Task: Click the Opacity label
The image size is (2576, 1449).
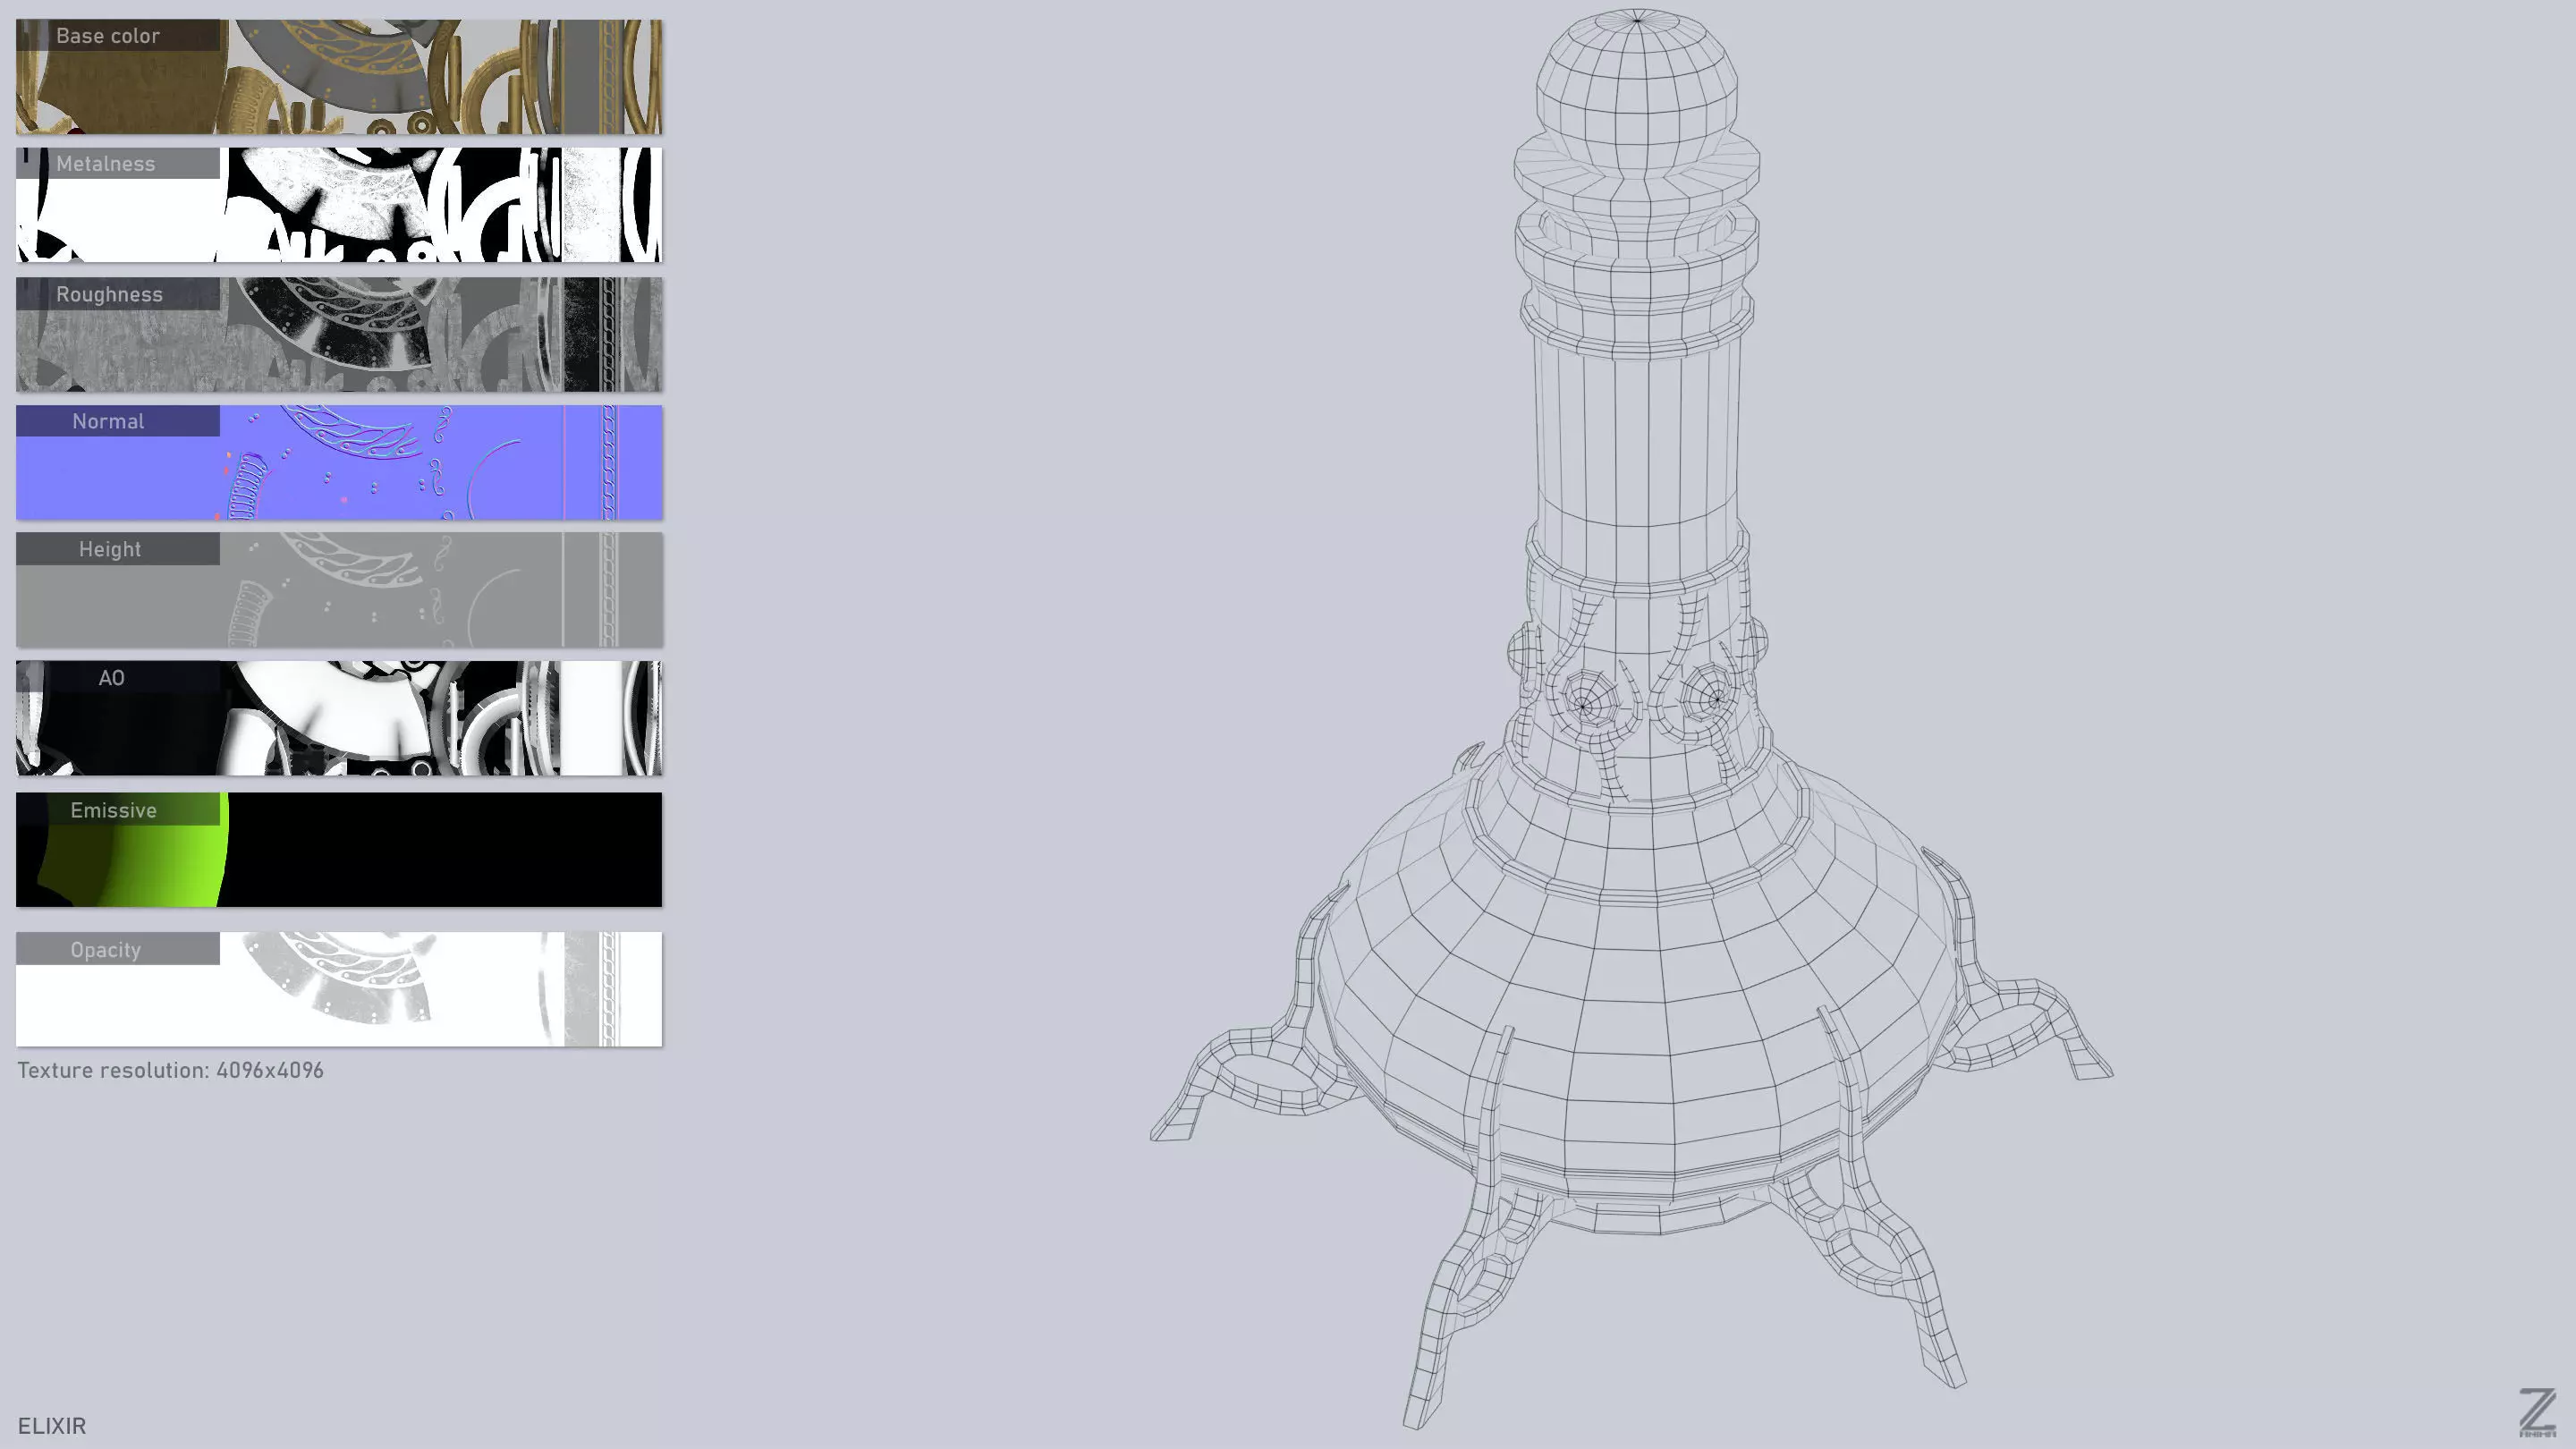Action: pos(105,949)
